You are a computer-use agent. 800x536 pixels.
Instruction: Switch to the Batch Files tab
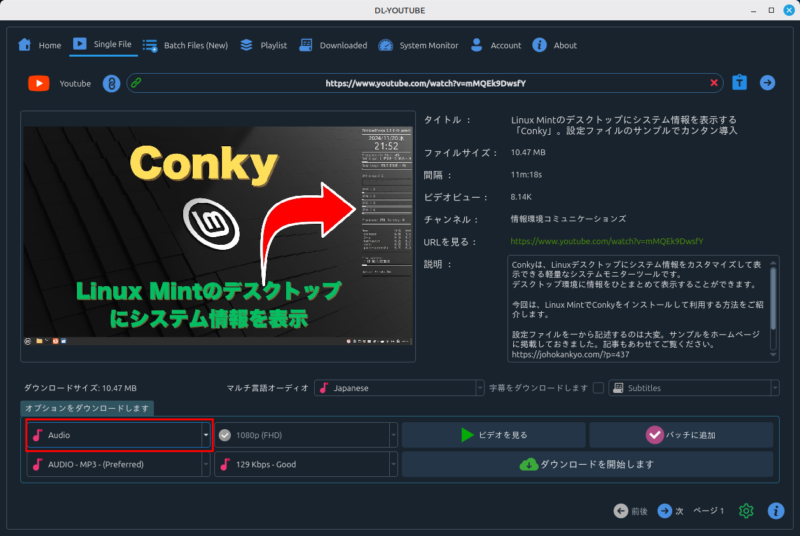point(185,45)
